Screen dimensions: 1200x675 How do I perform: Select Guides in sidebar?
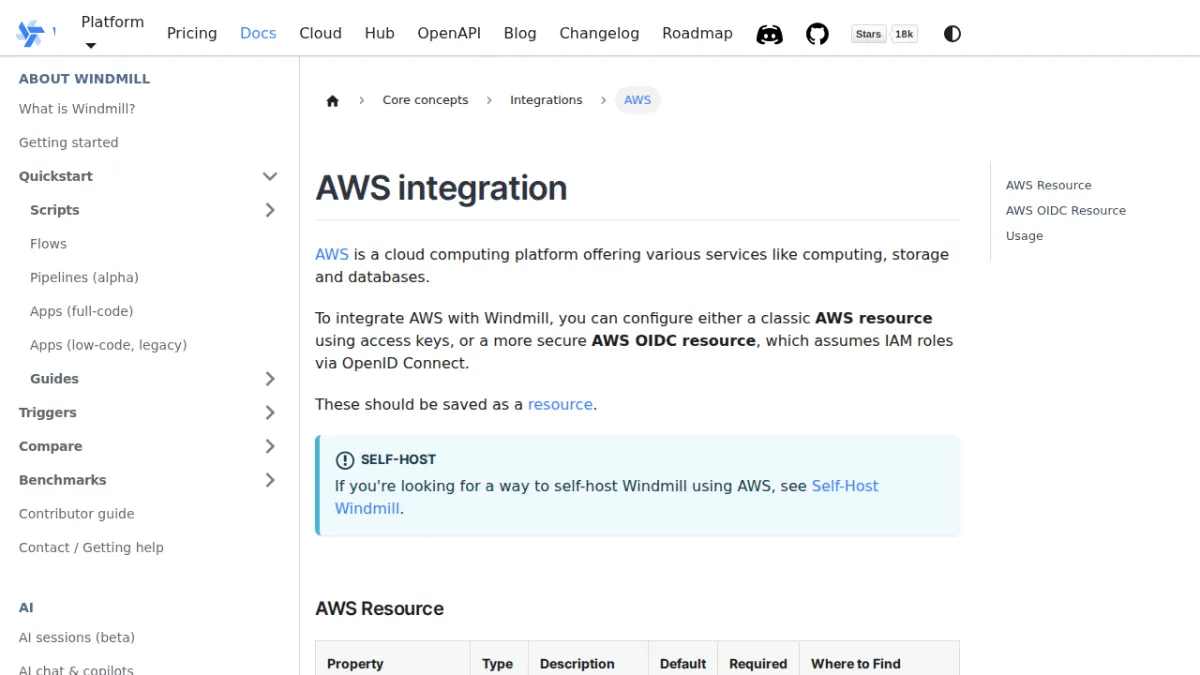pyautogui.click(x=54, y=379)
